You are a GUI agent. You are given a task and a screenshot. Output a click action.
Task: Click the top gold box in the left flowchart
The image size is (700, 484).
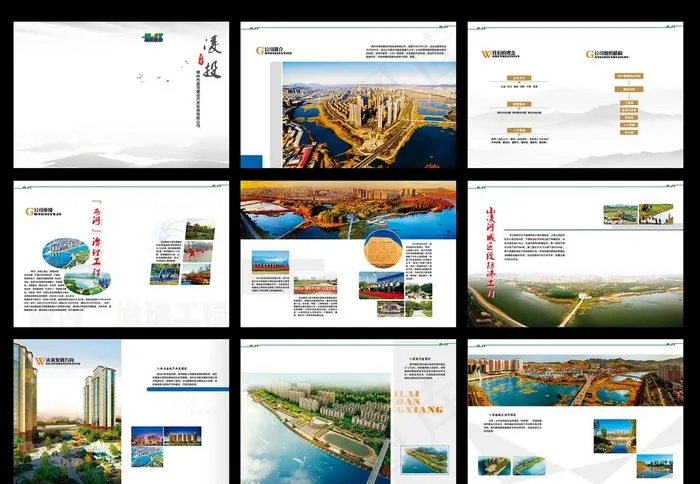pyautogui.click(x=518, y=76)
